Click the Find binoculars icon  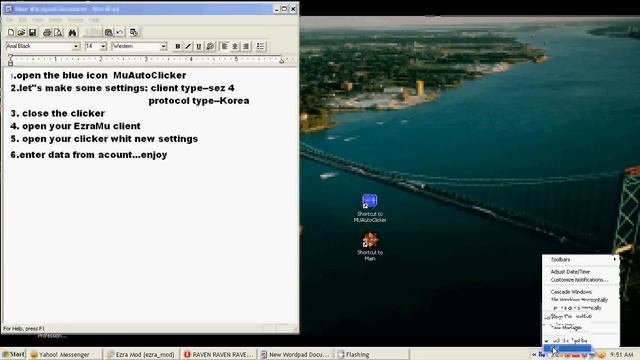[73, 32]
